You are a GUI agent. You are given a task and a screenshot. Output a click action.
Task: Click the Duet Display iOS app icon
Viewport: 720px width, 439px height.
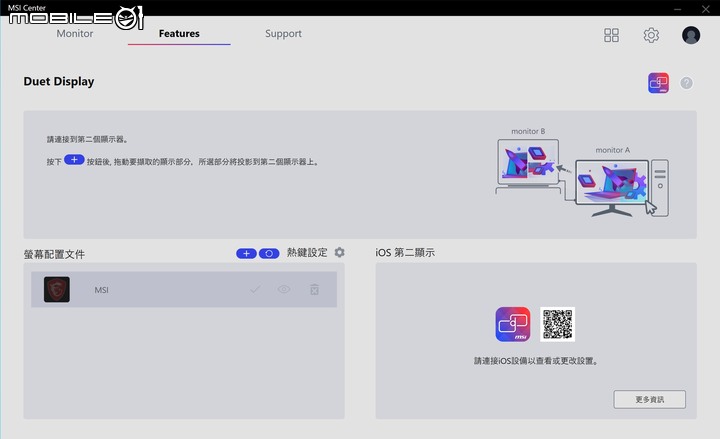click(x=512, y=324)
